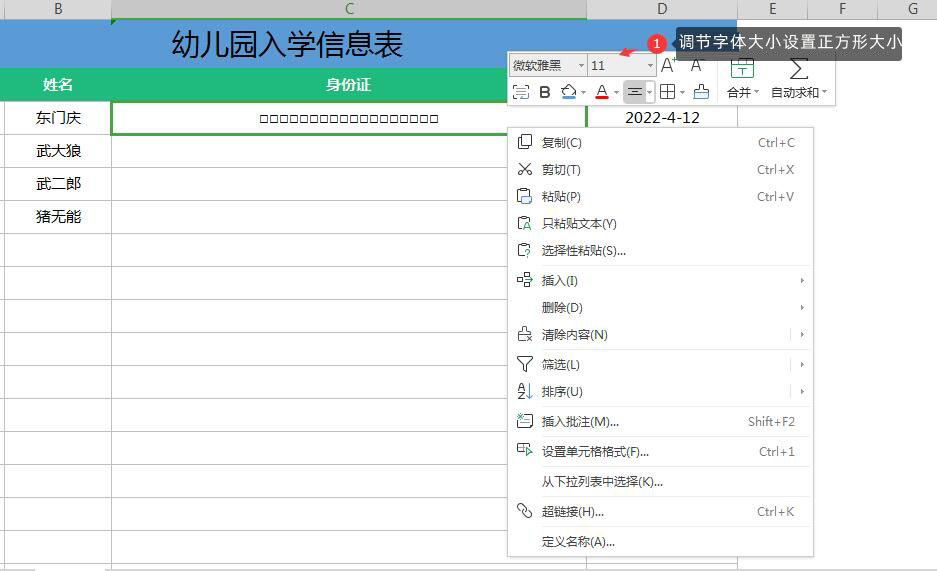The image size is (937, 571).
Task: Click the empty 身份证 cell beside 武大狼
Action: (x=309, y=151)
